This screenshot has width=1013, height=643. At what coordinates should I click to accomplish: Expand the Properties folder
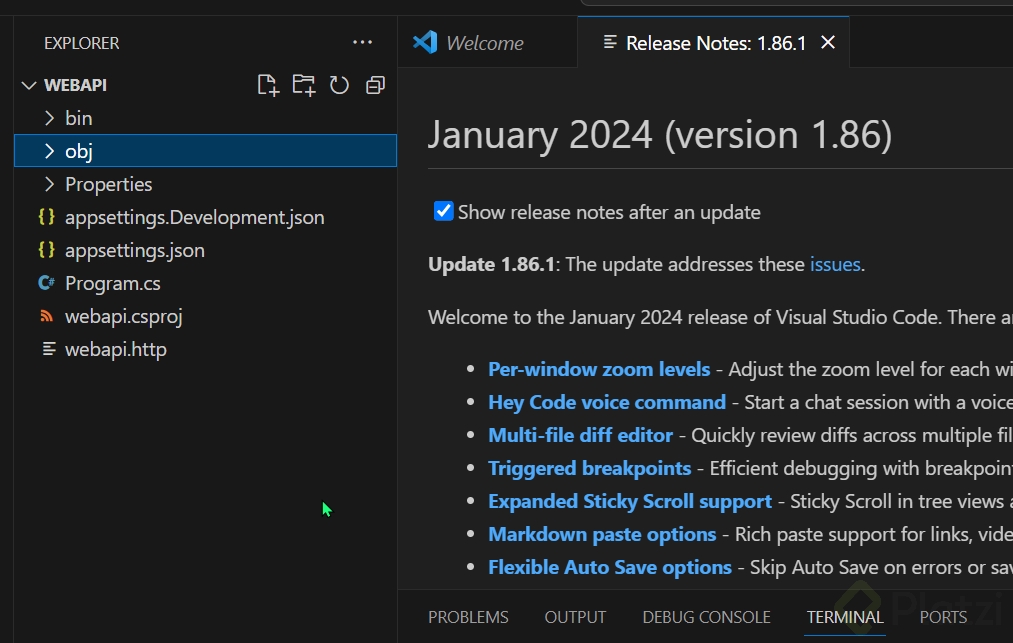[x=108, y=184]
